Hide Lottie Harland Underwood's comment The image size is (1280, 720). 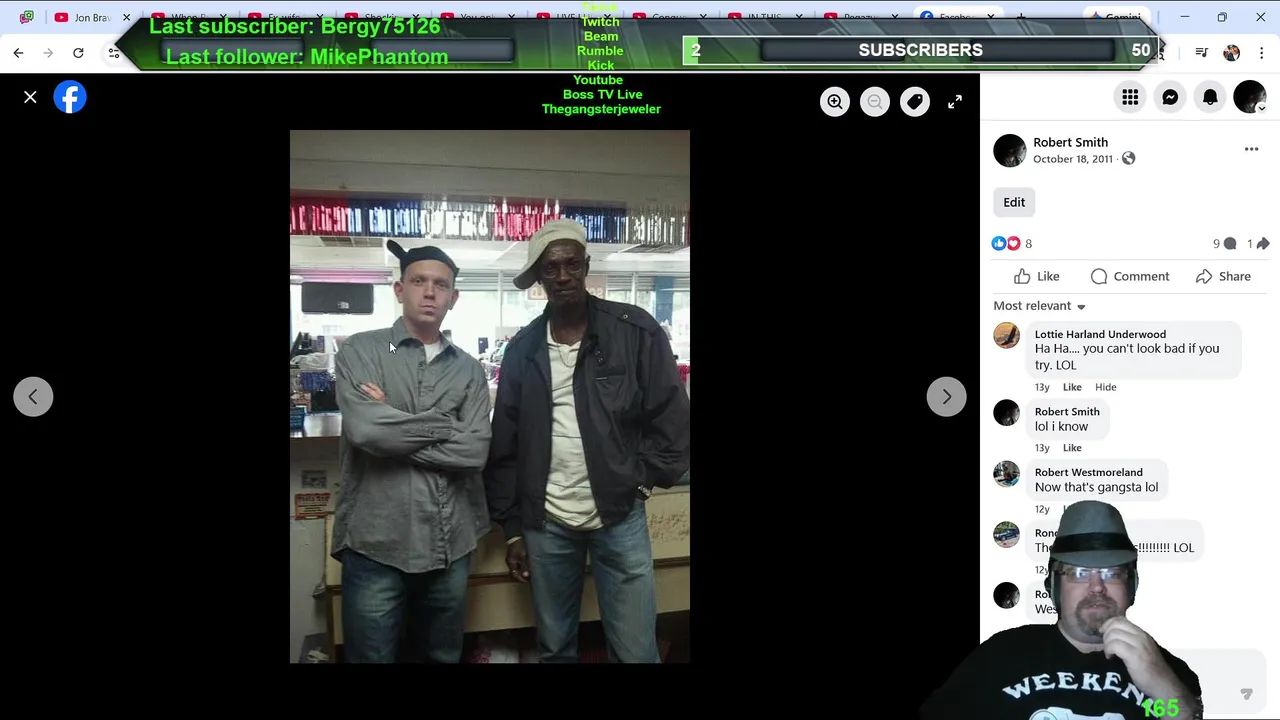click(1105, 387)
